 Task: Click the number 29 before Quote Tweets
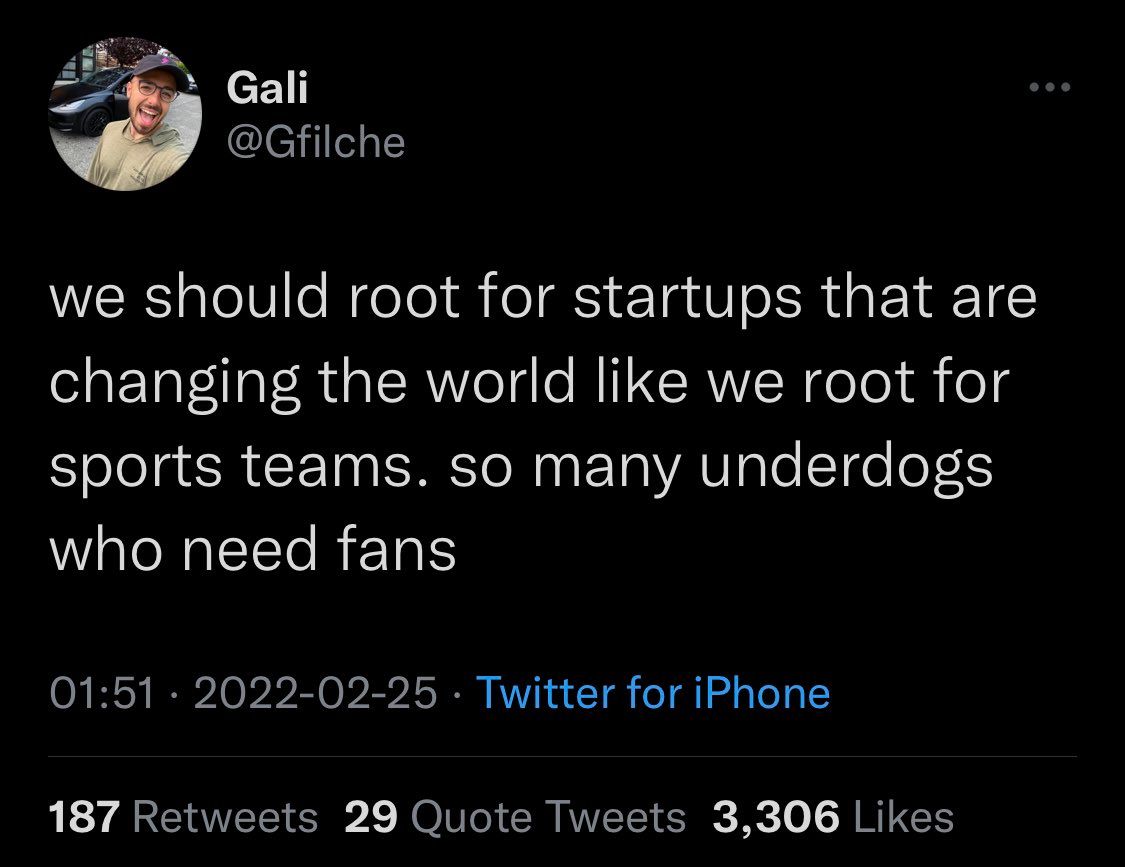point(371,817)
